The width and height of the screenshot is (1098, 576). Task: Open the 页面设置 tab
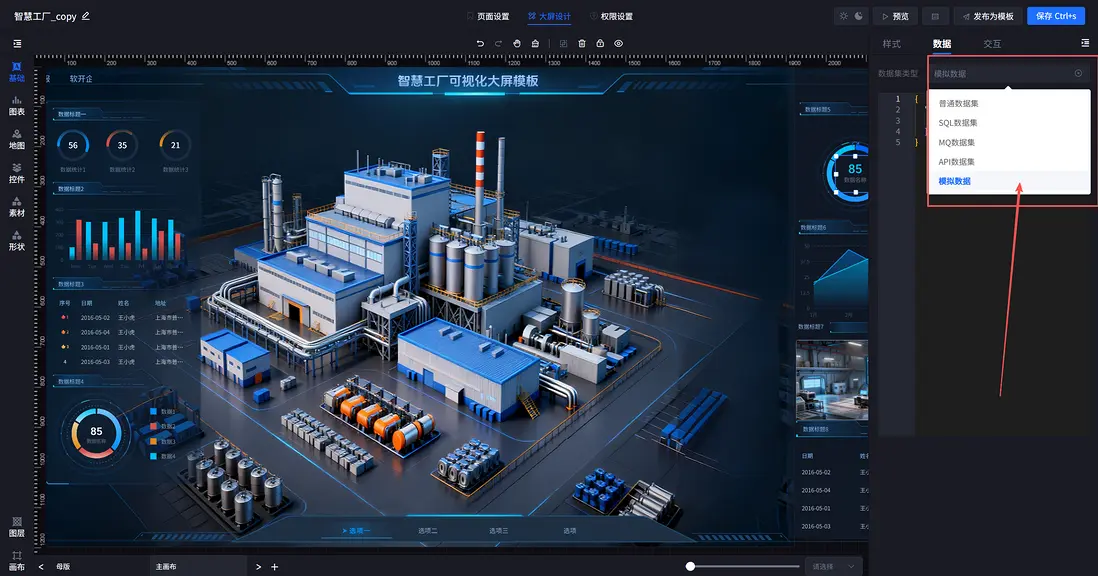click(x=488, y=16)
